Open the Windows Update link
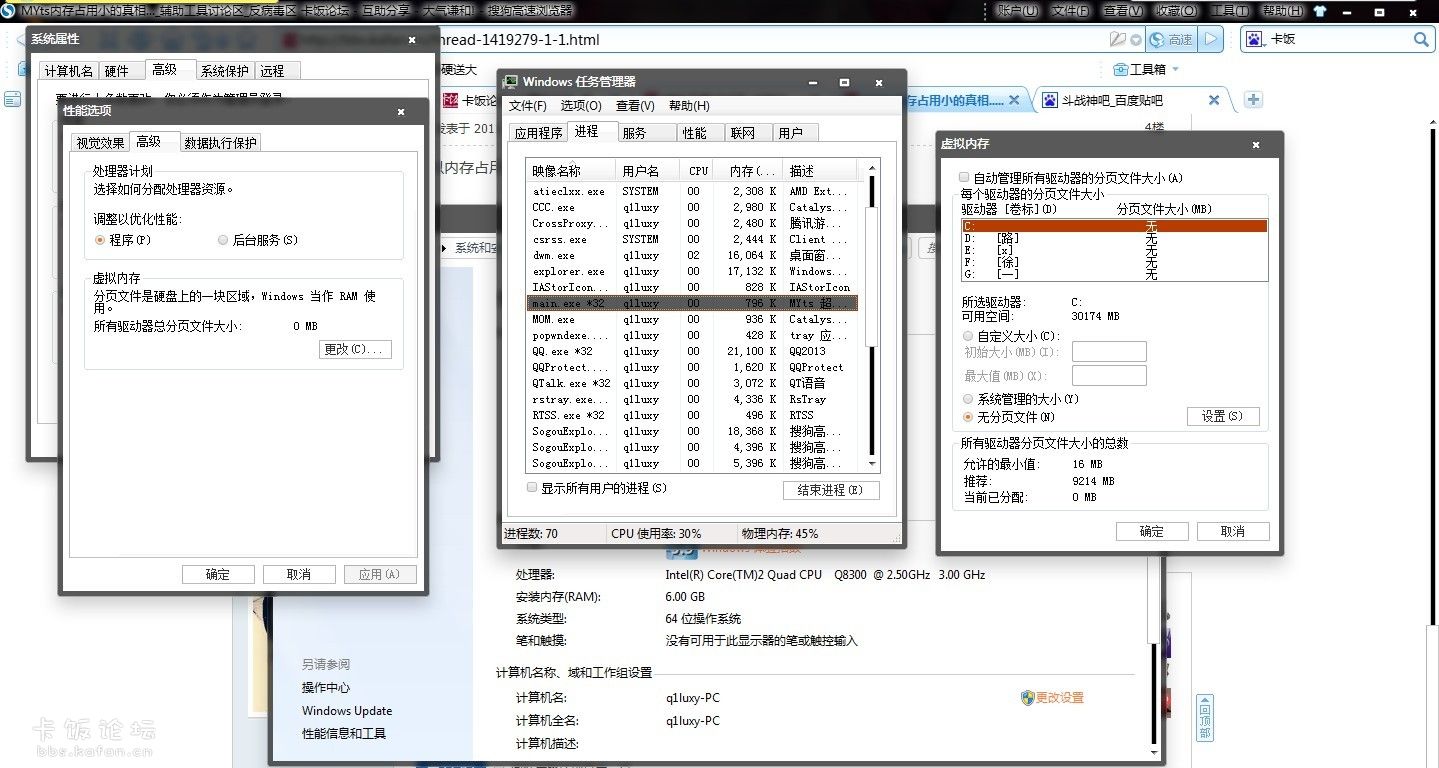The height and width of the screenshot is (768, 1439). (347, 711)
